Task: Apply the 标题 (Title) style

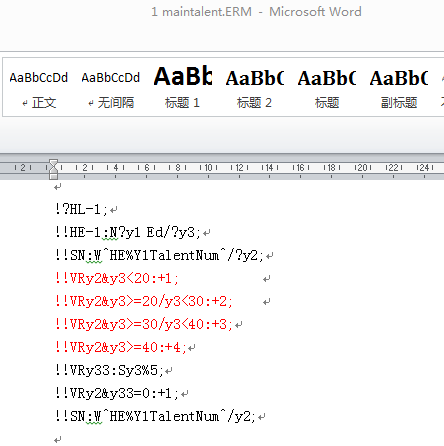Action: pos(327,88)
